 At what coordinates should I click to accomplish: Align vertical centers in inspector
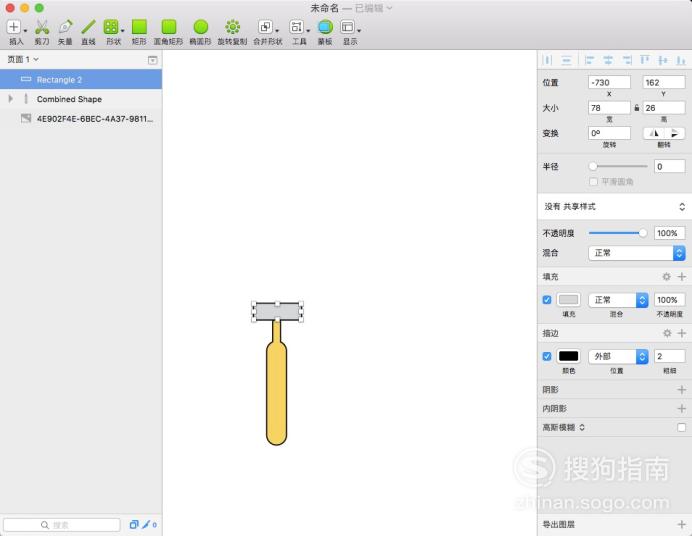663,60
